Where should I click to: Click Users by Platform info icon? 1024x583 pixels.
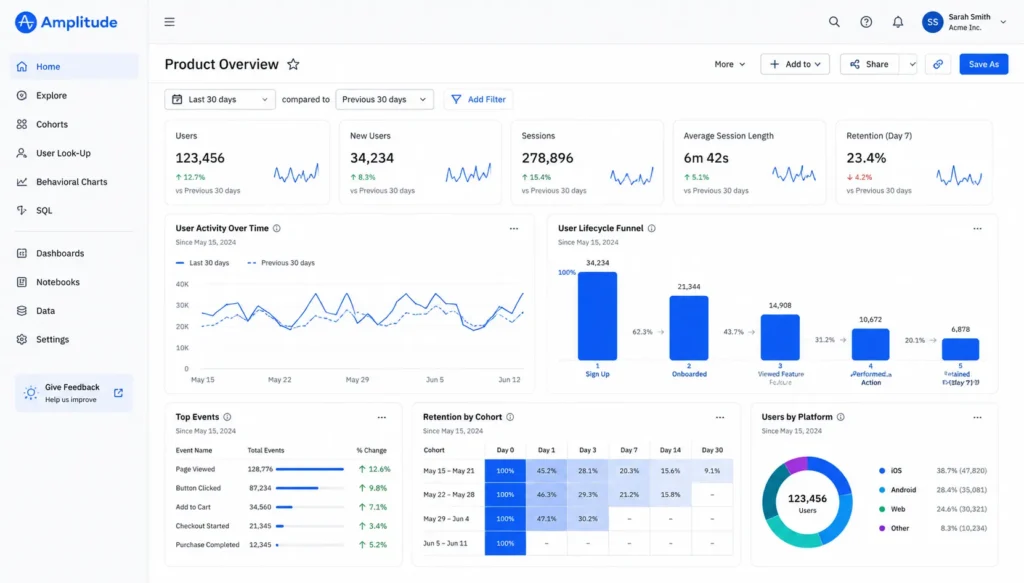point(840,417)
